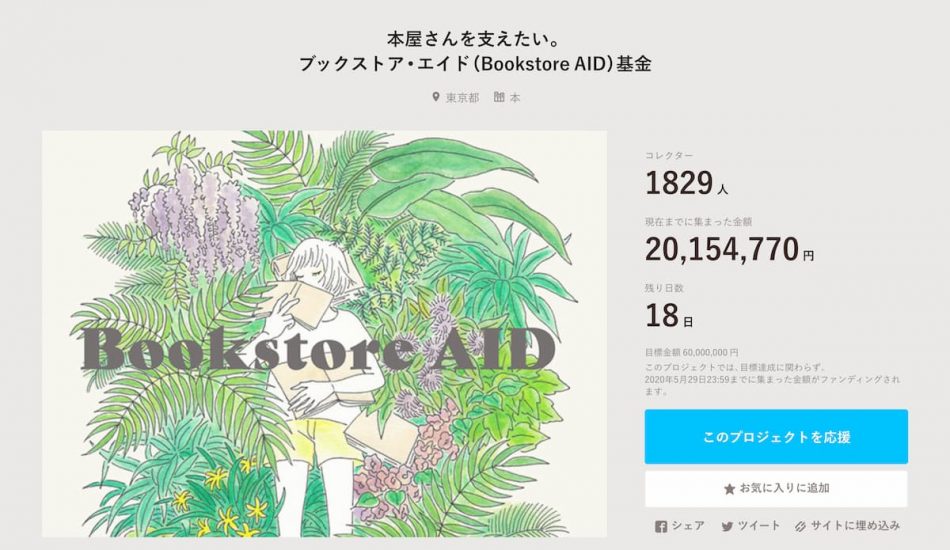Viewport: 950px width, 550px height.
Task: Click the 本屋さんを支えたい。 headline
Action: point(473,39)
